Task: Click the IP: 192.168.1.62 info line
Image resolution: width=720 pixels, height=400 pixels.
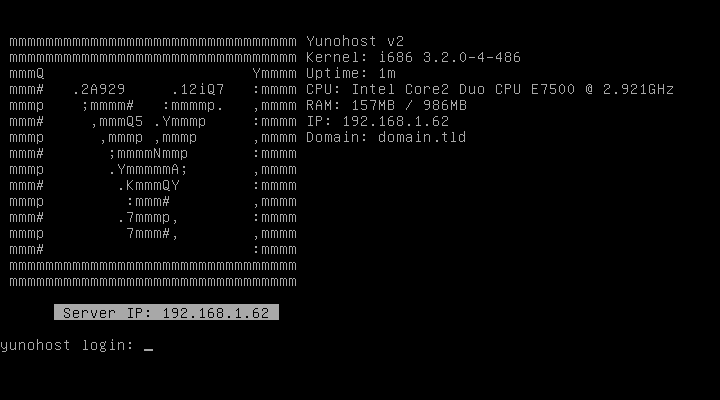Action: (x=377, y=121)
